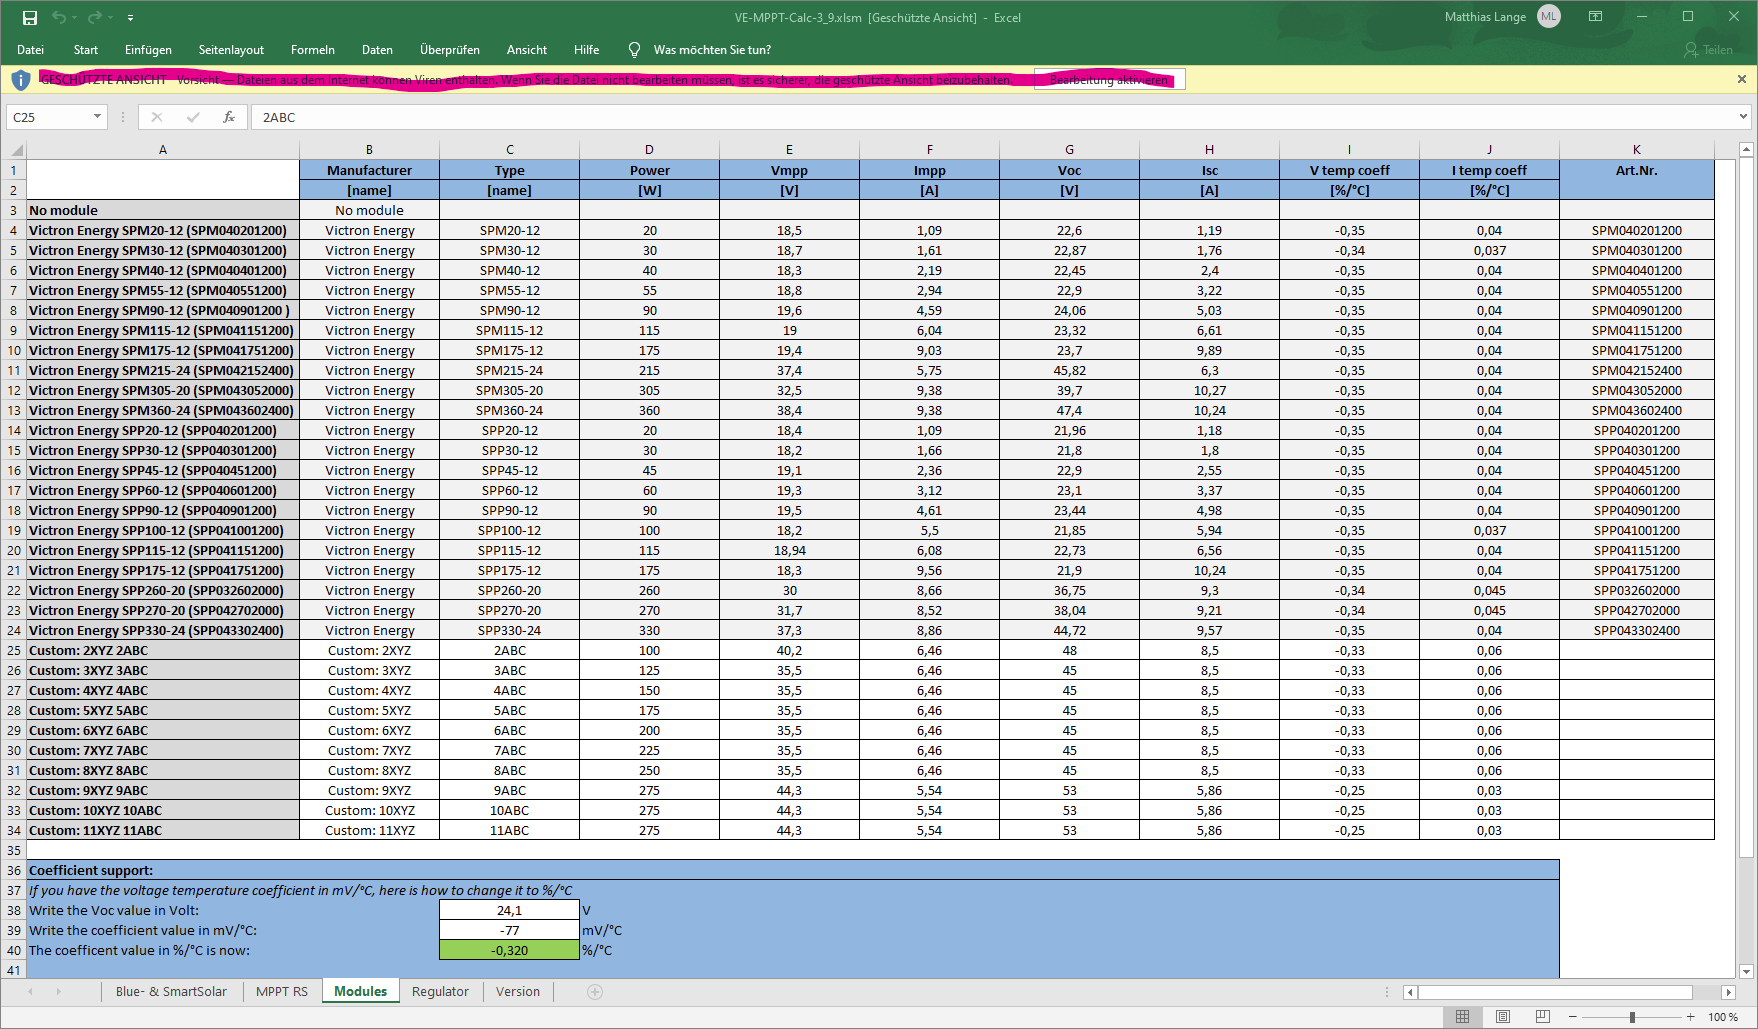The width and height of the screenshot is (1758, 1029).
Task: Click the Voc input cell showing 24,1
Action: click(x=509, y=910)
